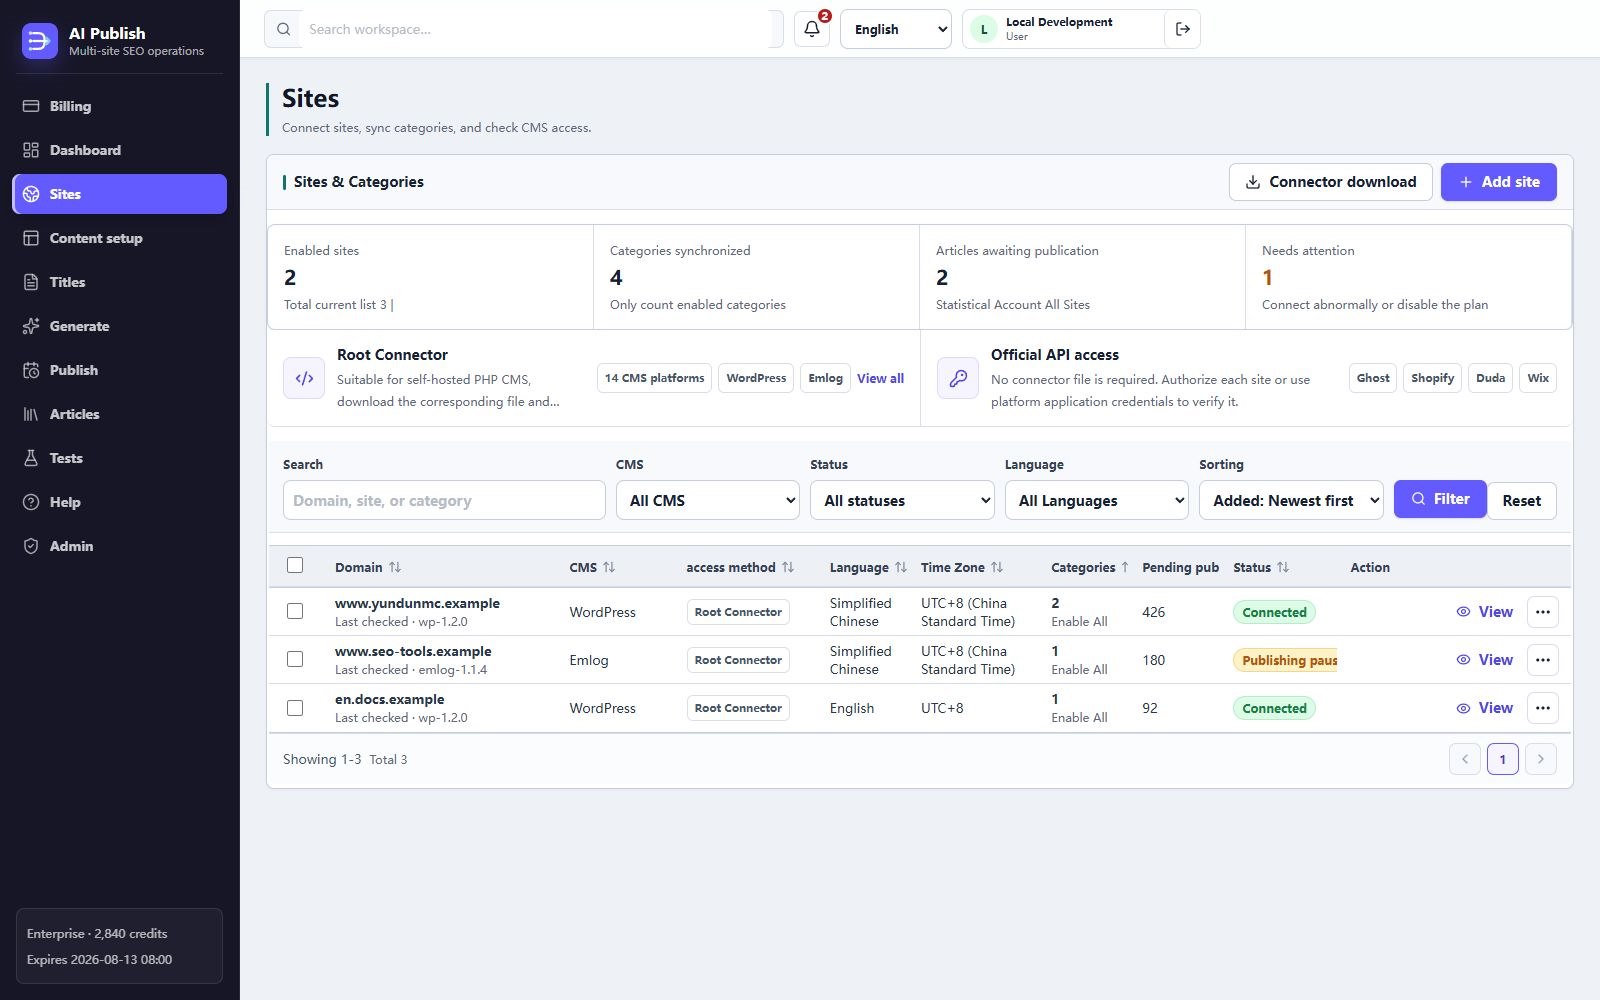View the www.seo-tools.example site
The width and height of the screenshot is (1600, 1000).
tap(1484, 660)
